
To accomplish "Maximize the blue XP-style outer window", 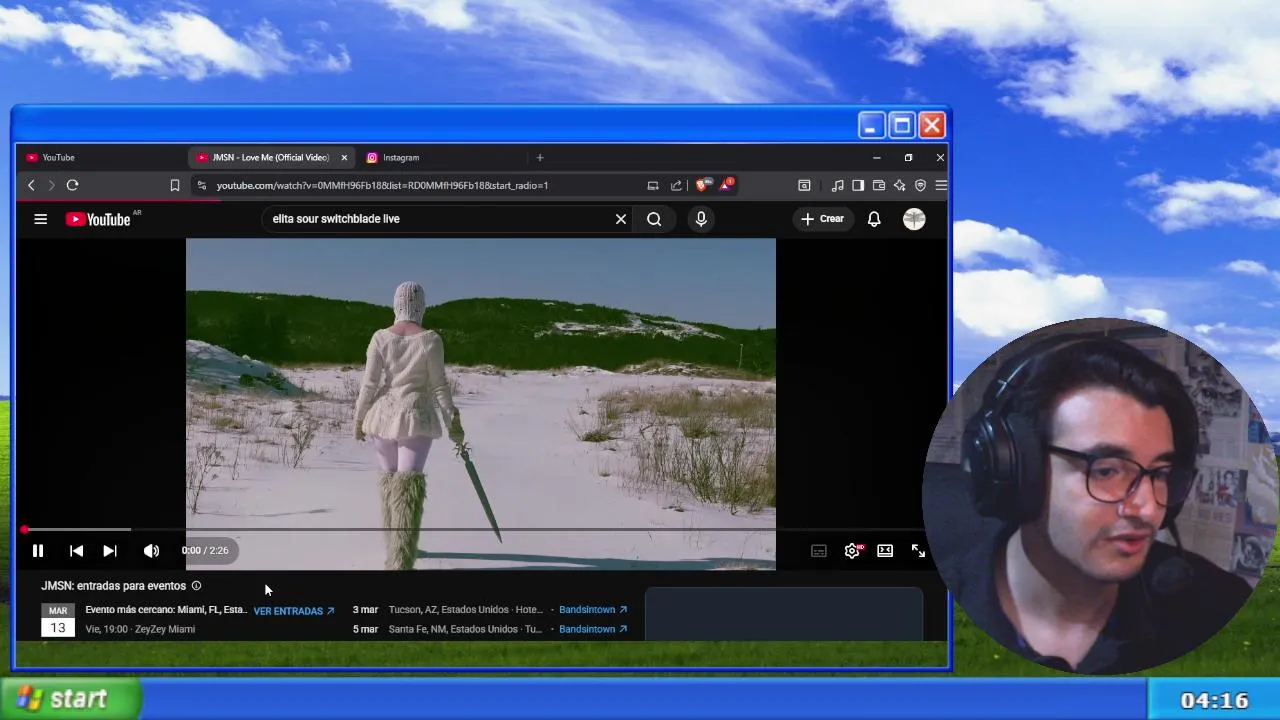I will pos(901,125).
